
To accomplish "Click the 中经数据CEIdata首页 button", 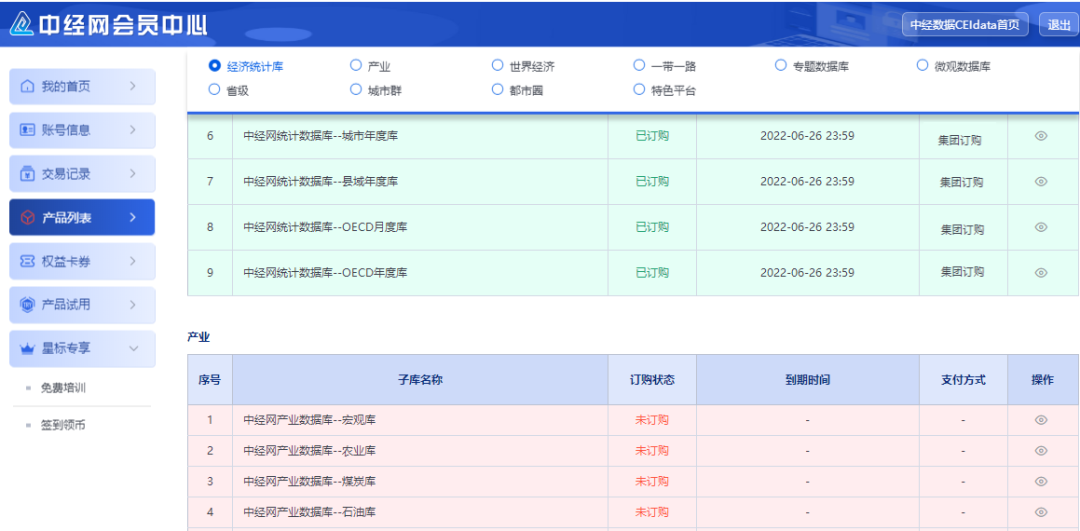I will 965,25.
